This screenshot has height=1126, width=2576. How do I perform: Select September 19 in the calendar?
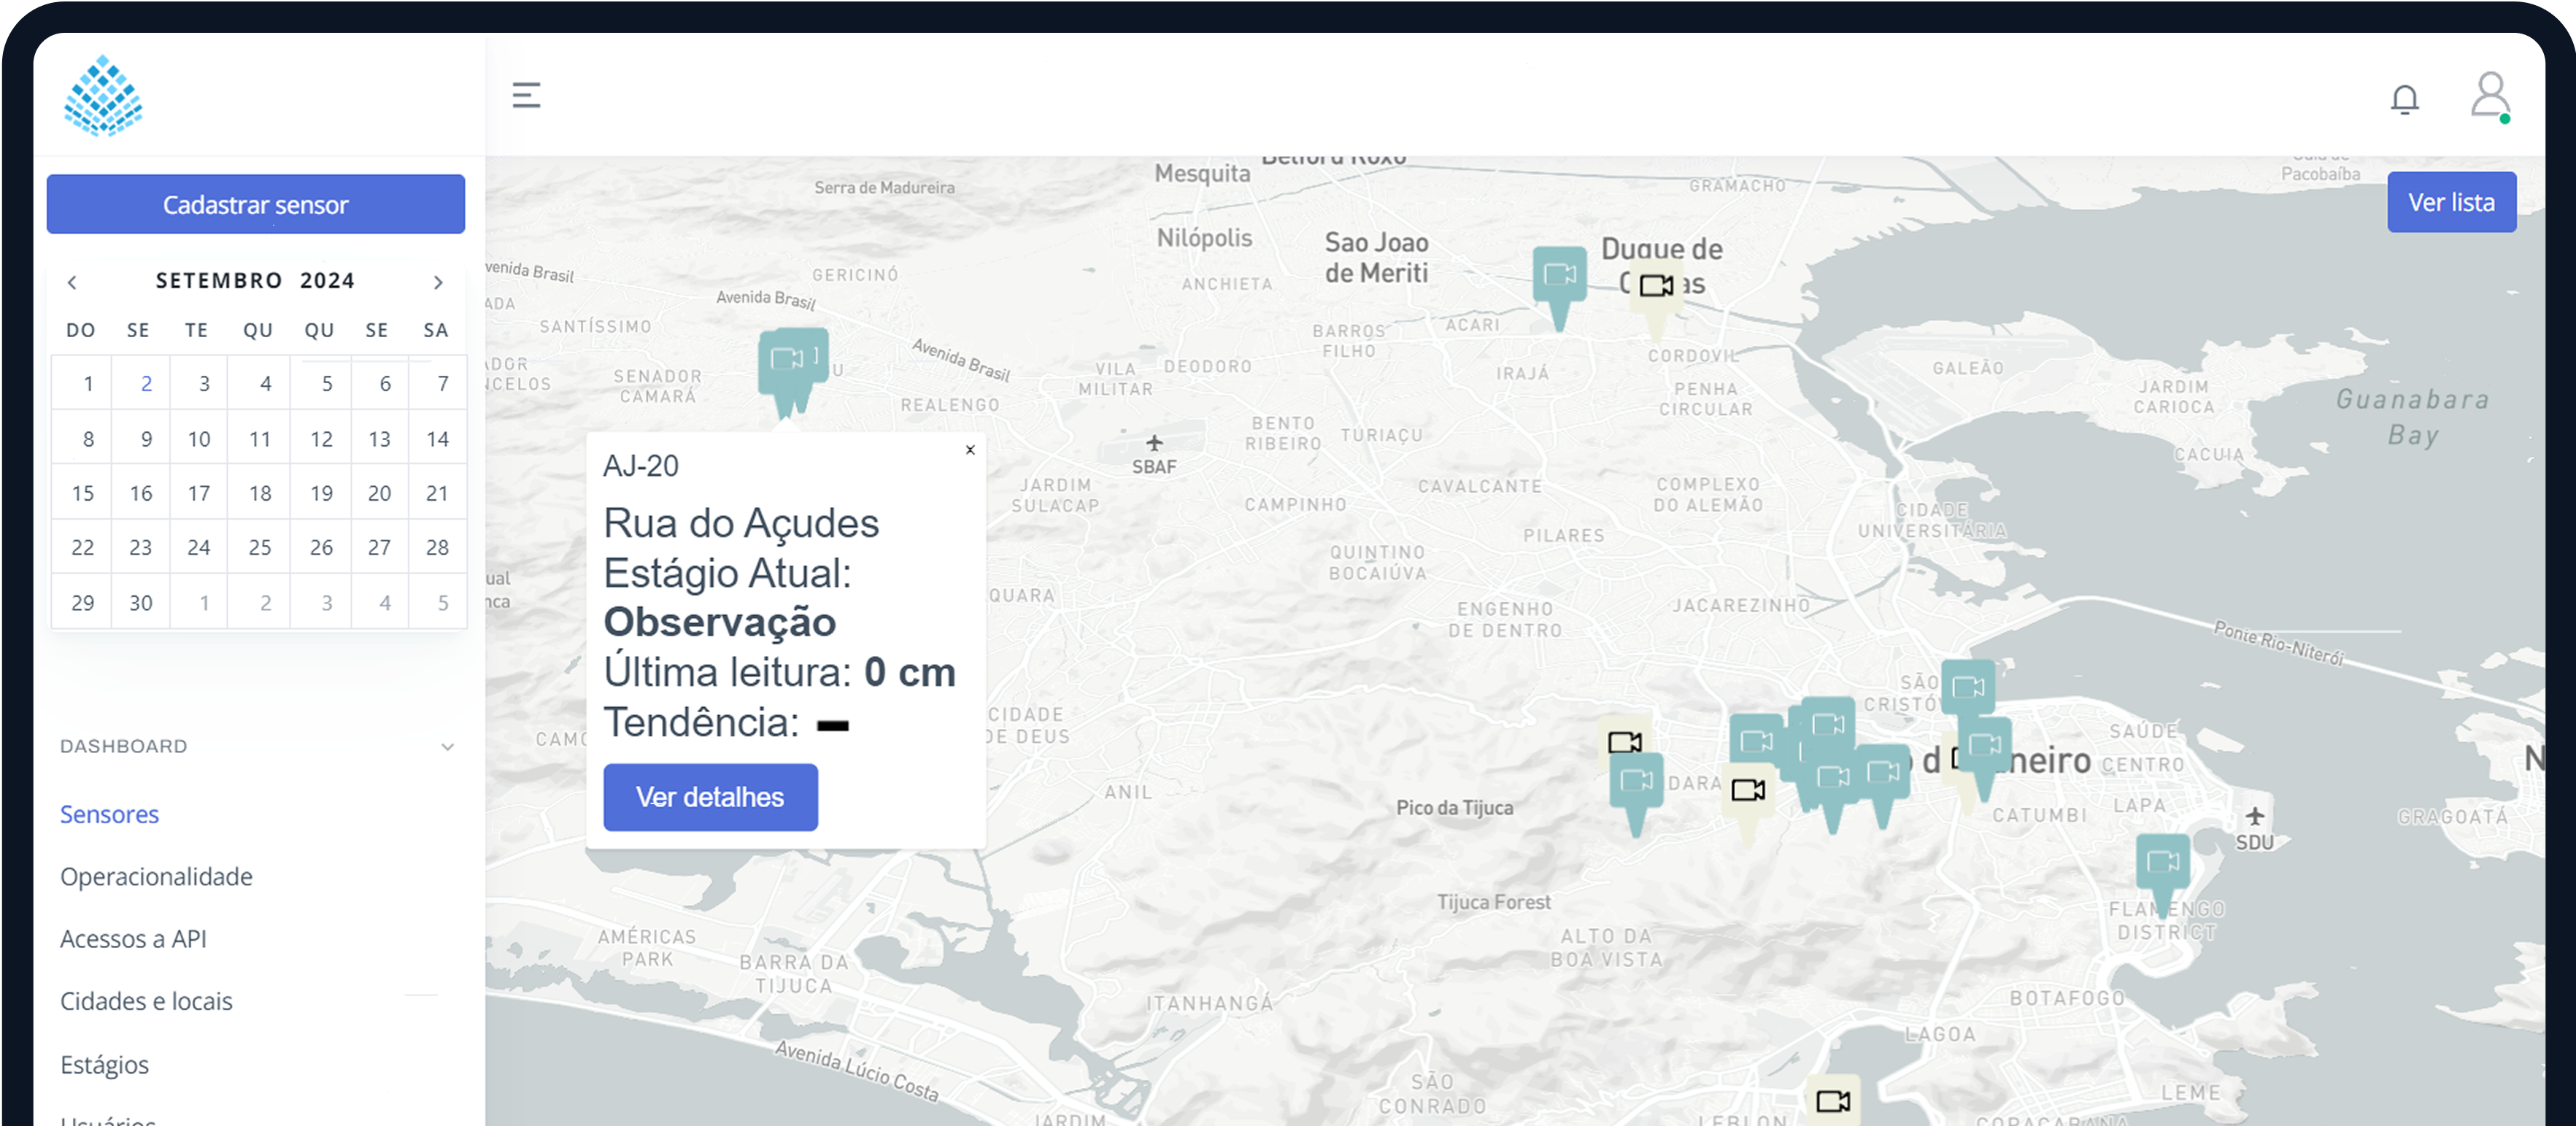click(x=321, y=492)
